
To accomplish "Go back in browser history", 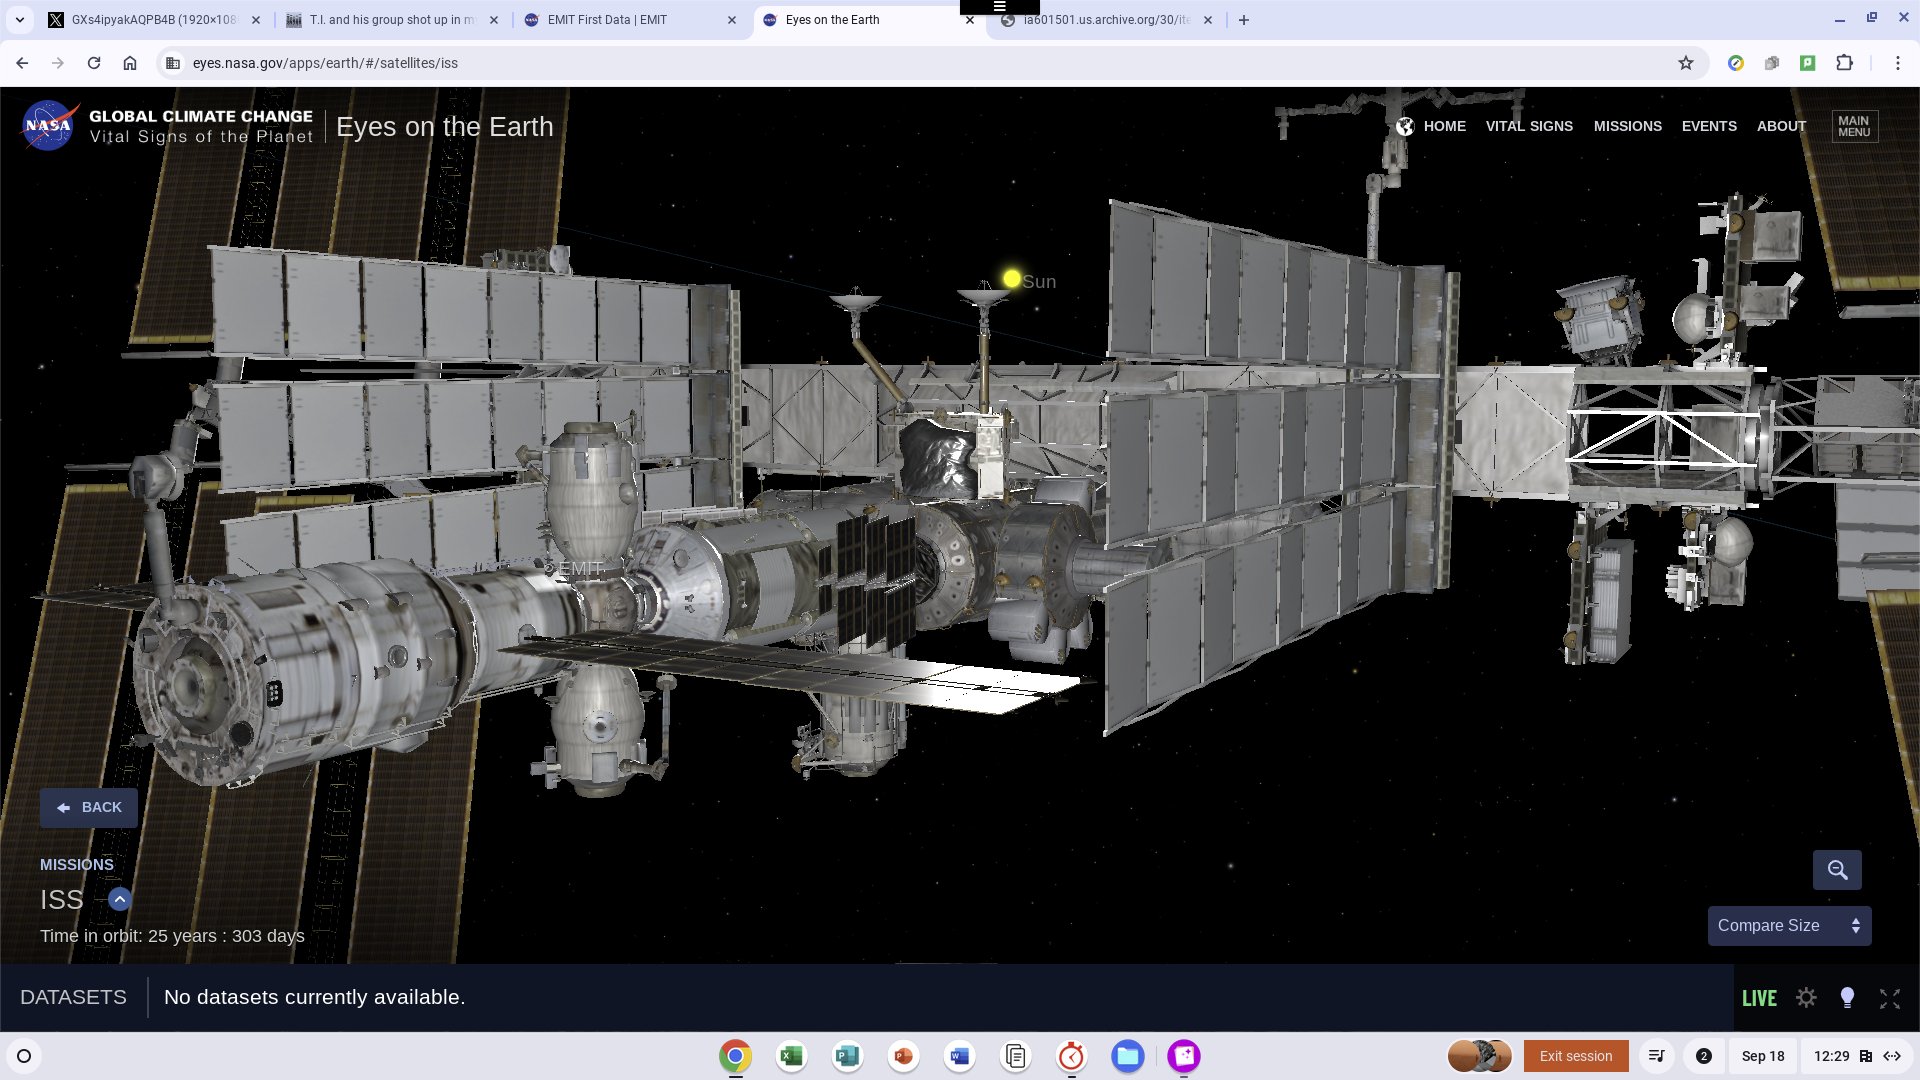I will click(22, 63).
